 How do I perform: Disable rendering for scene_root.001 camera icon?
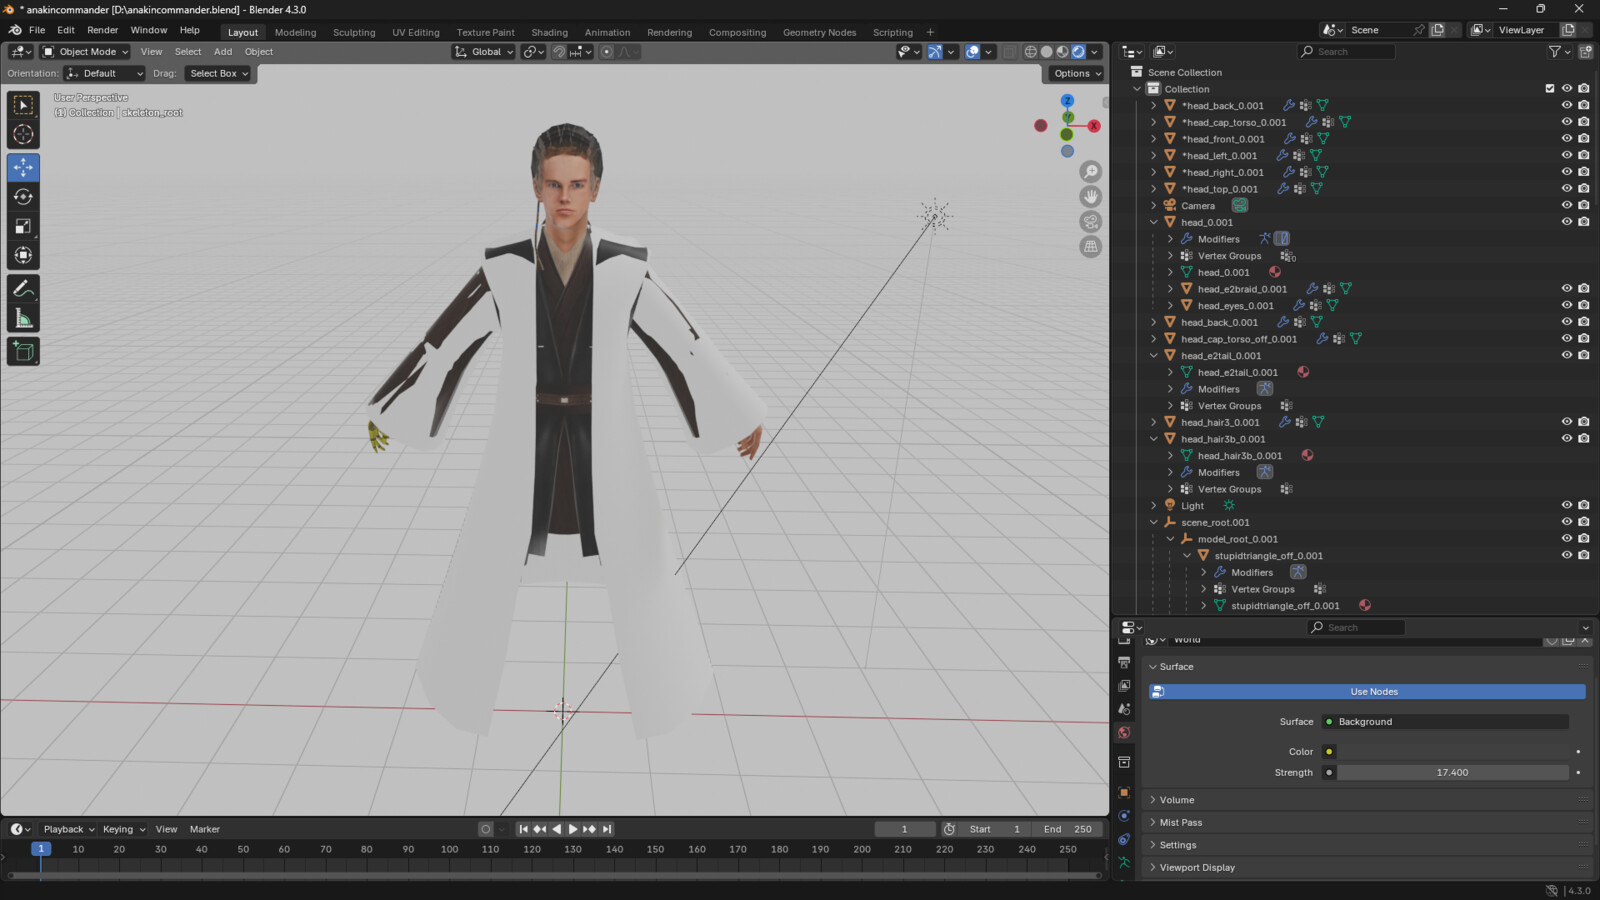pyautogui.click(x=1584, y=522)
